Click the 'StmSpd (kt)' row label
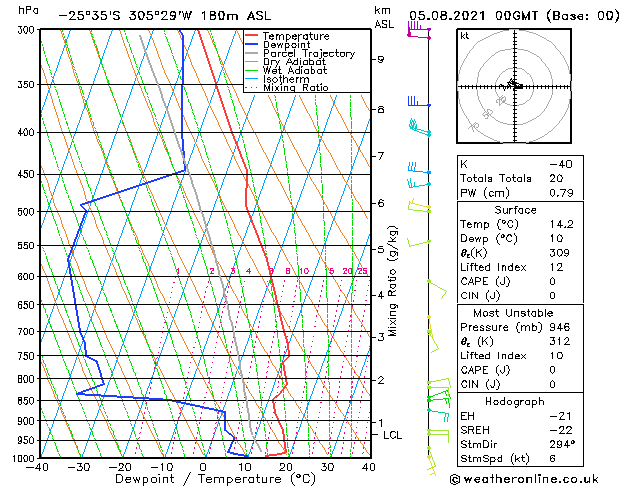629x486 pixels. pyautogui.click(x=495, y=459)
